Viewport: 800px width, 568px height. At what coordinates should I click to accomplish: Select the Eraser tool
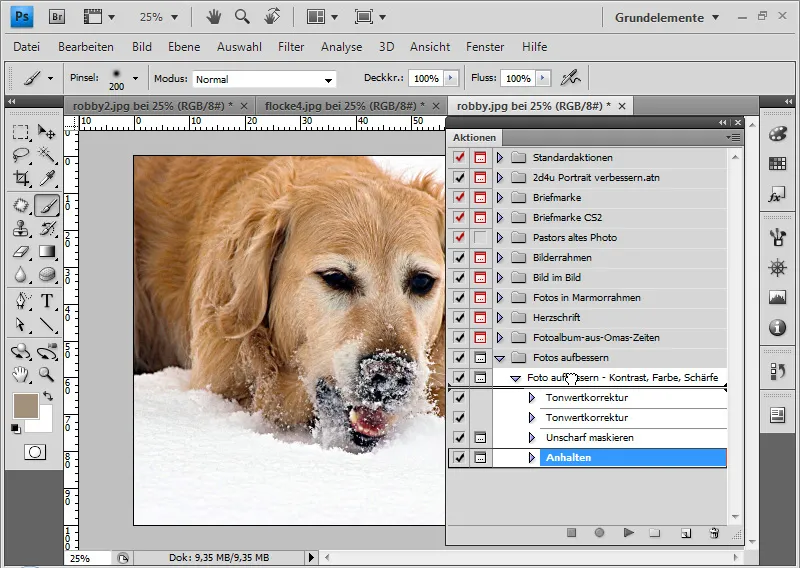pyautogui.click(x=20, y=251)
